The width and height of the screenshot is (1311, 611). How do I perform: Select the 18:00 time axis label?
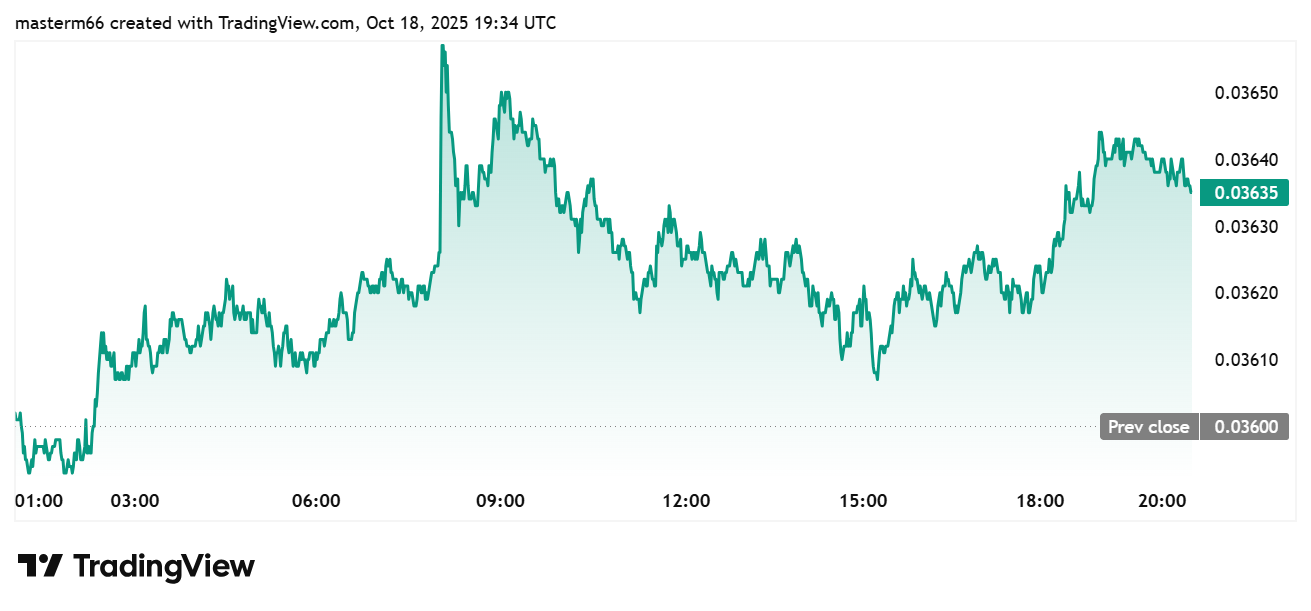tap(1040, 500)
